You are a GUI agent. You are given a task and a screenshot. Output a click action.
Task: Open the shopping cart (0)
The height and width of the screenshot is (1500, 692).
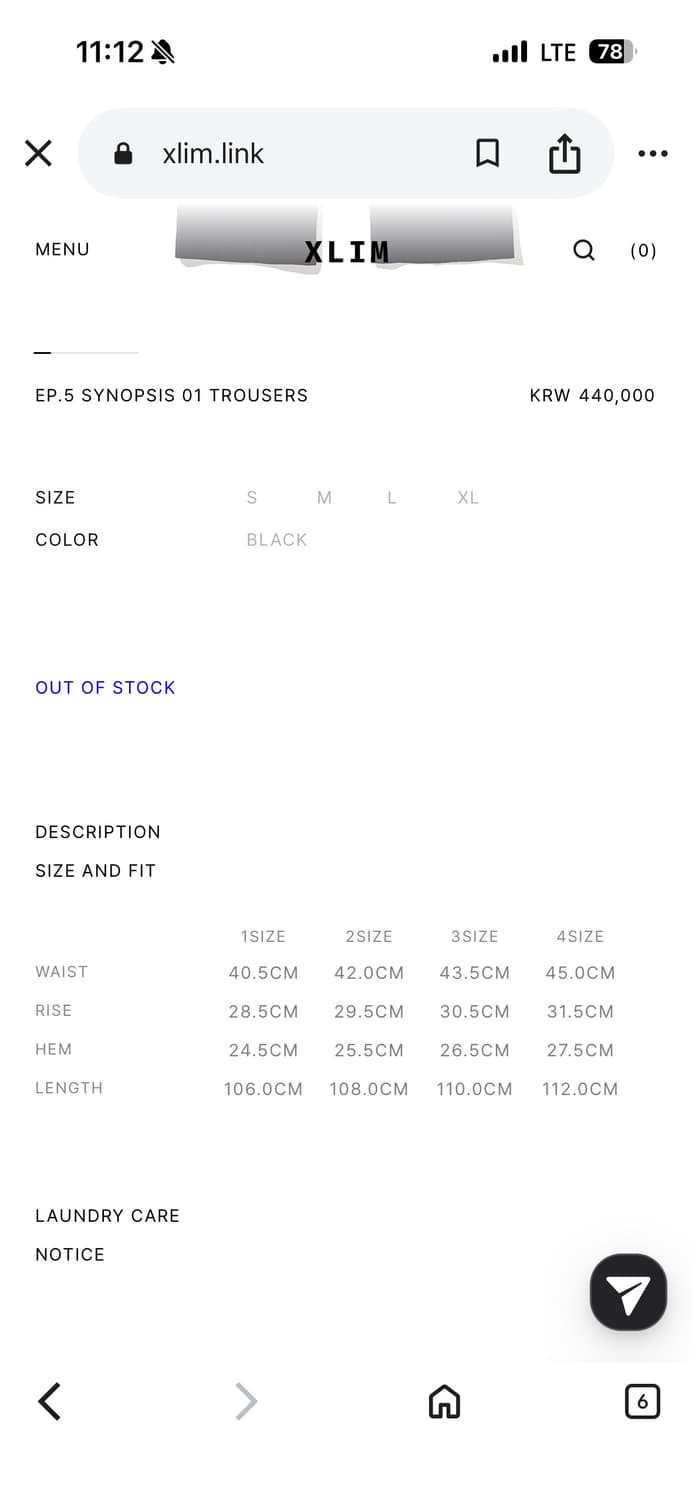(x=643, y=251)
